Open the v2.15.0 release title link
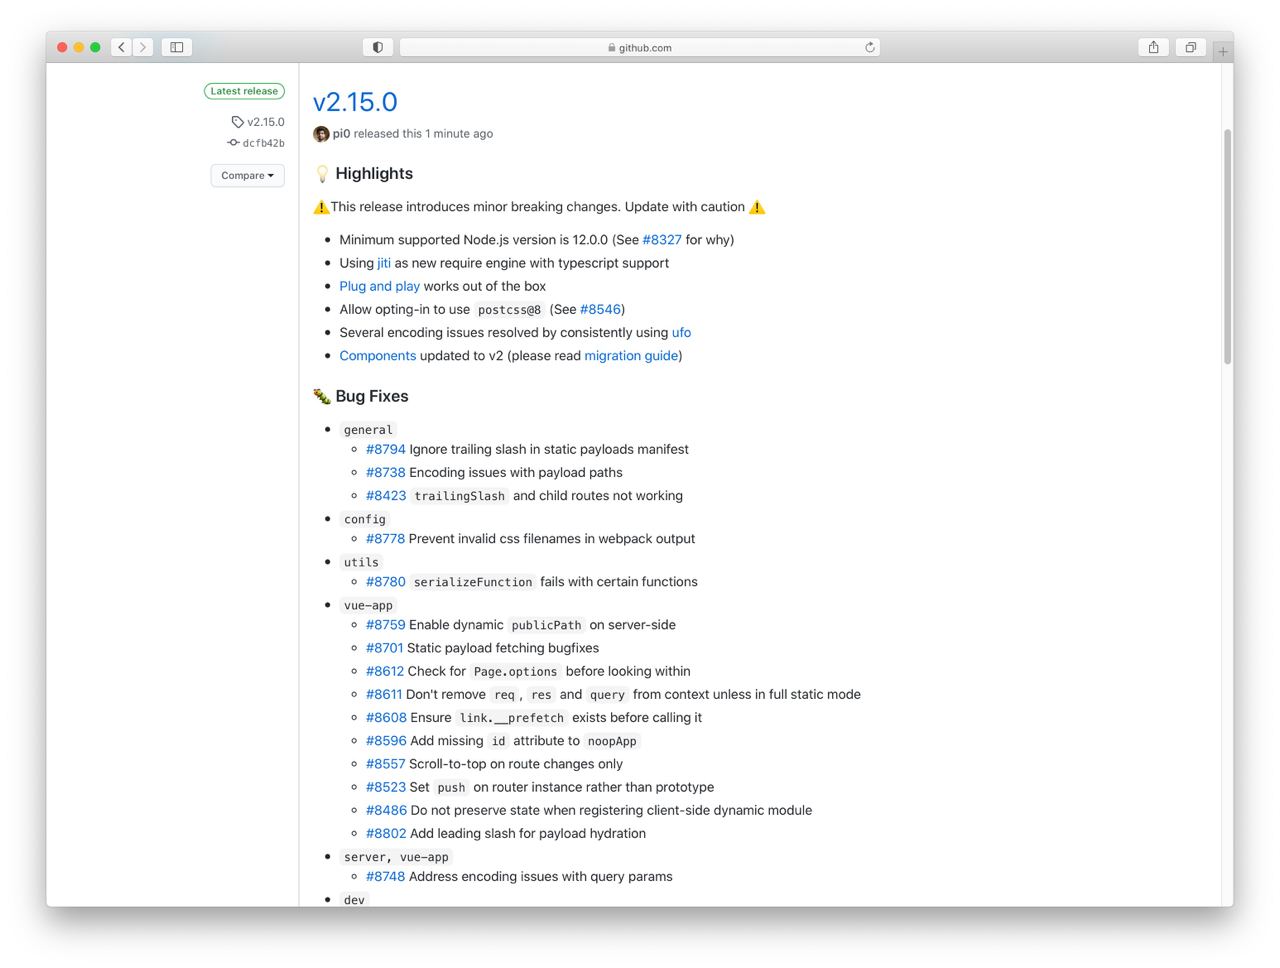The image size is (1280, 968). click(x=355, y=102)
